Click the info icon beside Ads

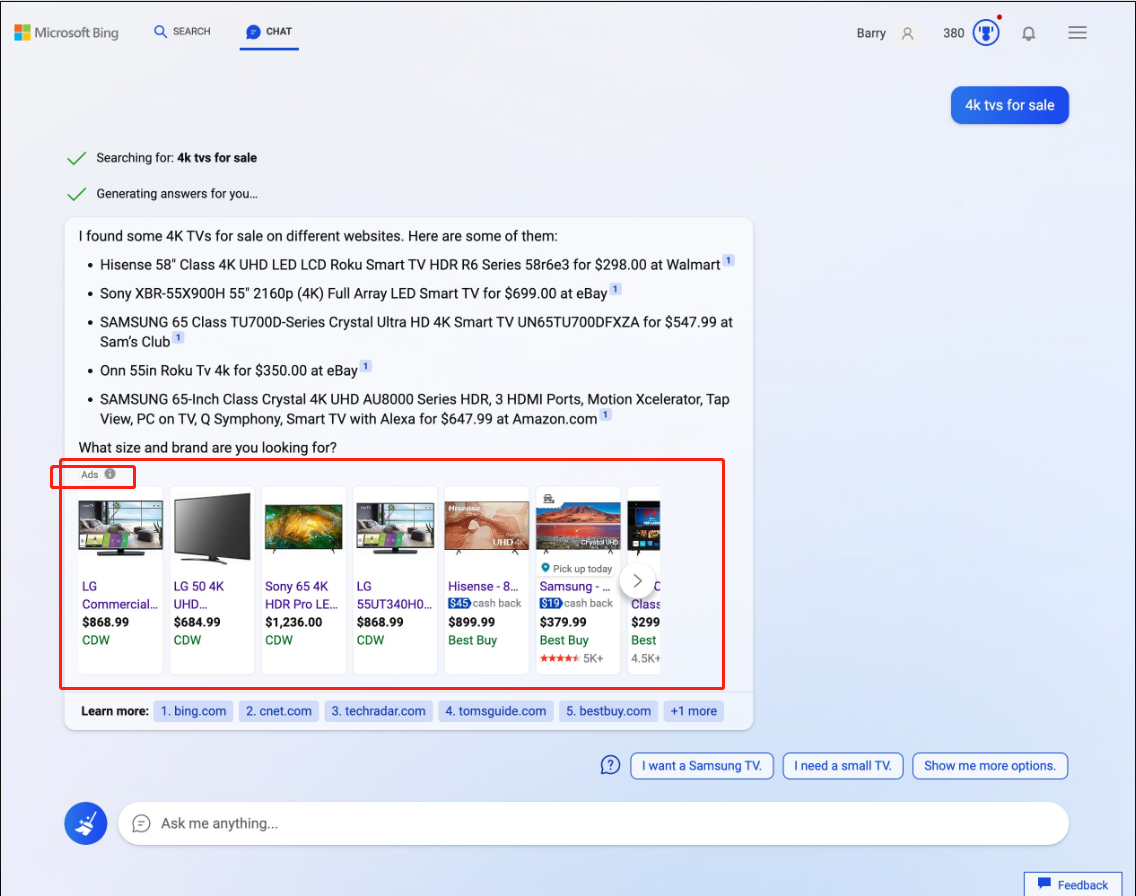pos(110,474)
